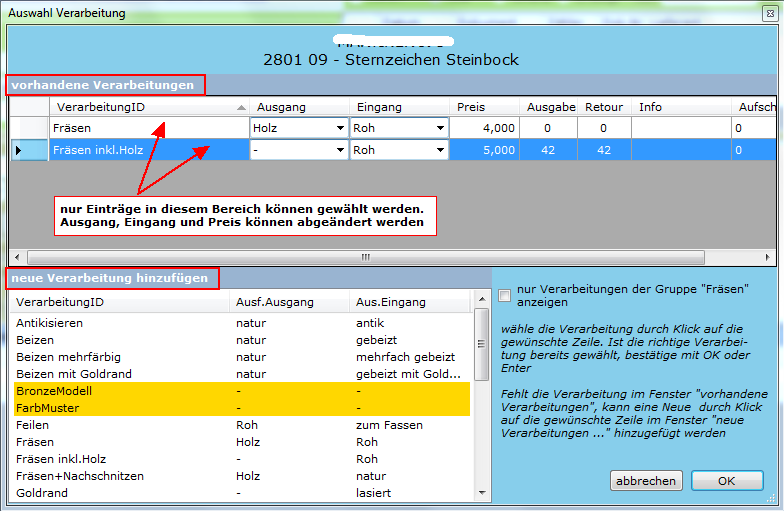Edit the Preis field showing 5,000

[x=485, y=150]
